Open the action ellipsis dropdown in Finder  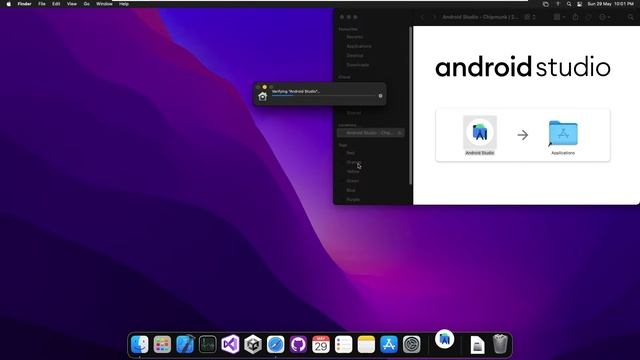click(x=604, y=17)
